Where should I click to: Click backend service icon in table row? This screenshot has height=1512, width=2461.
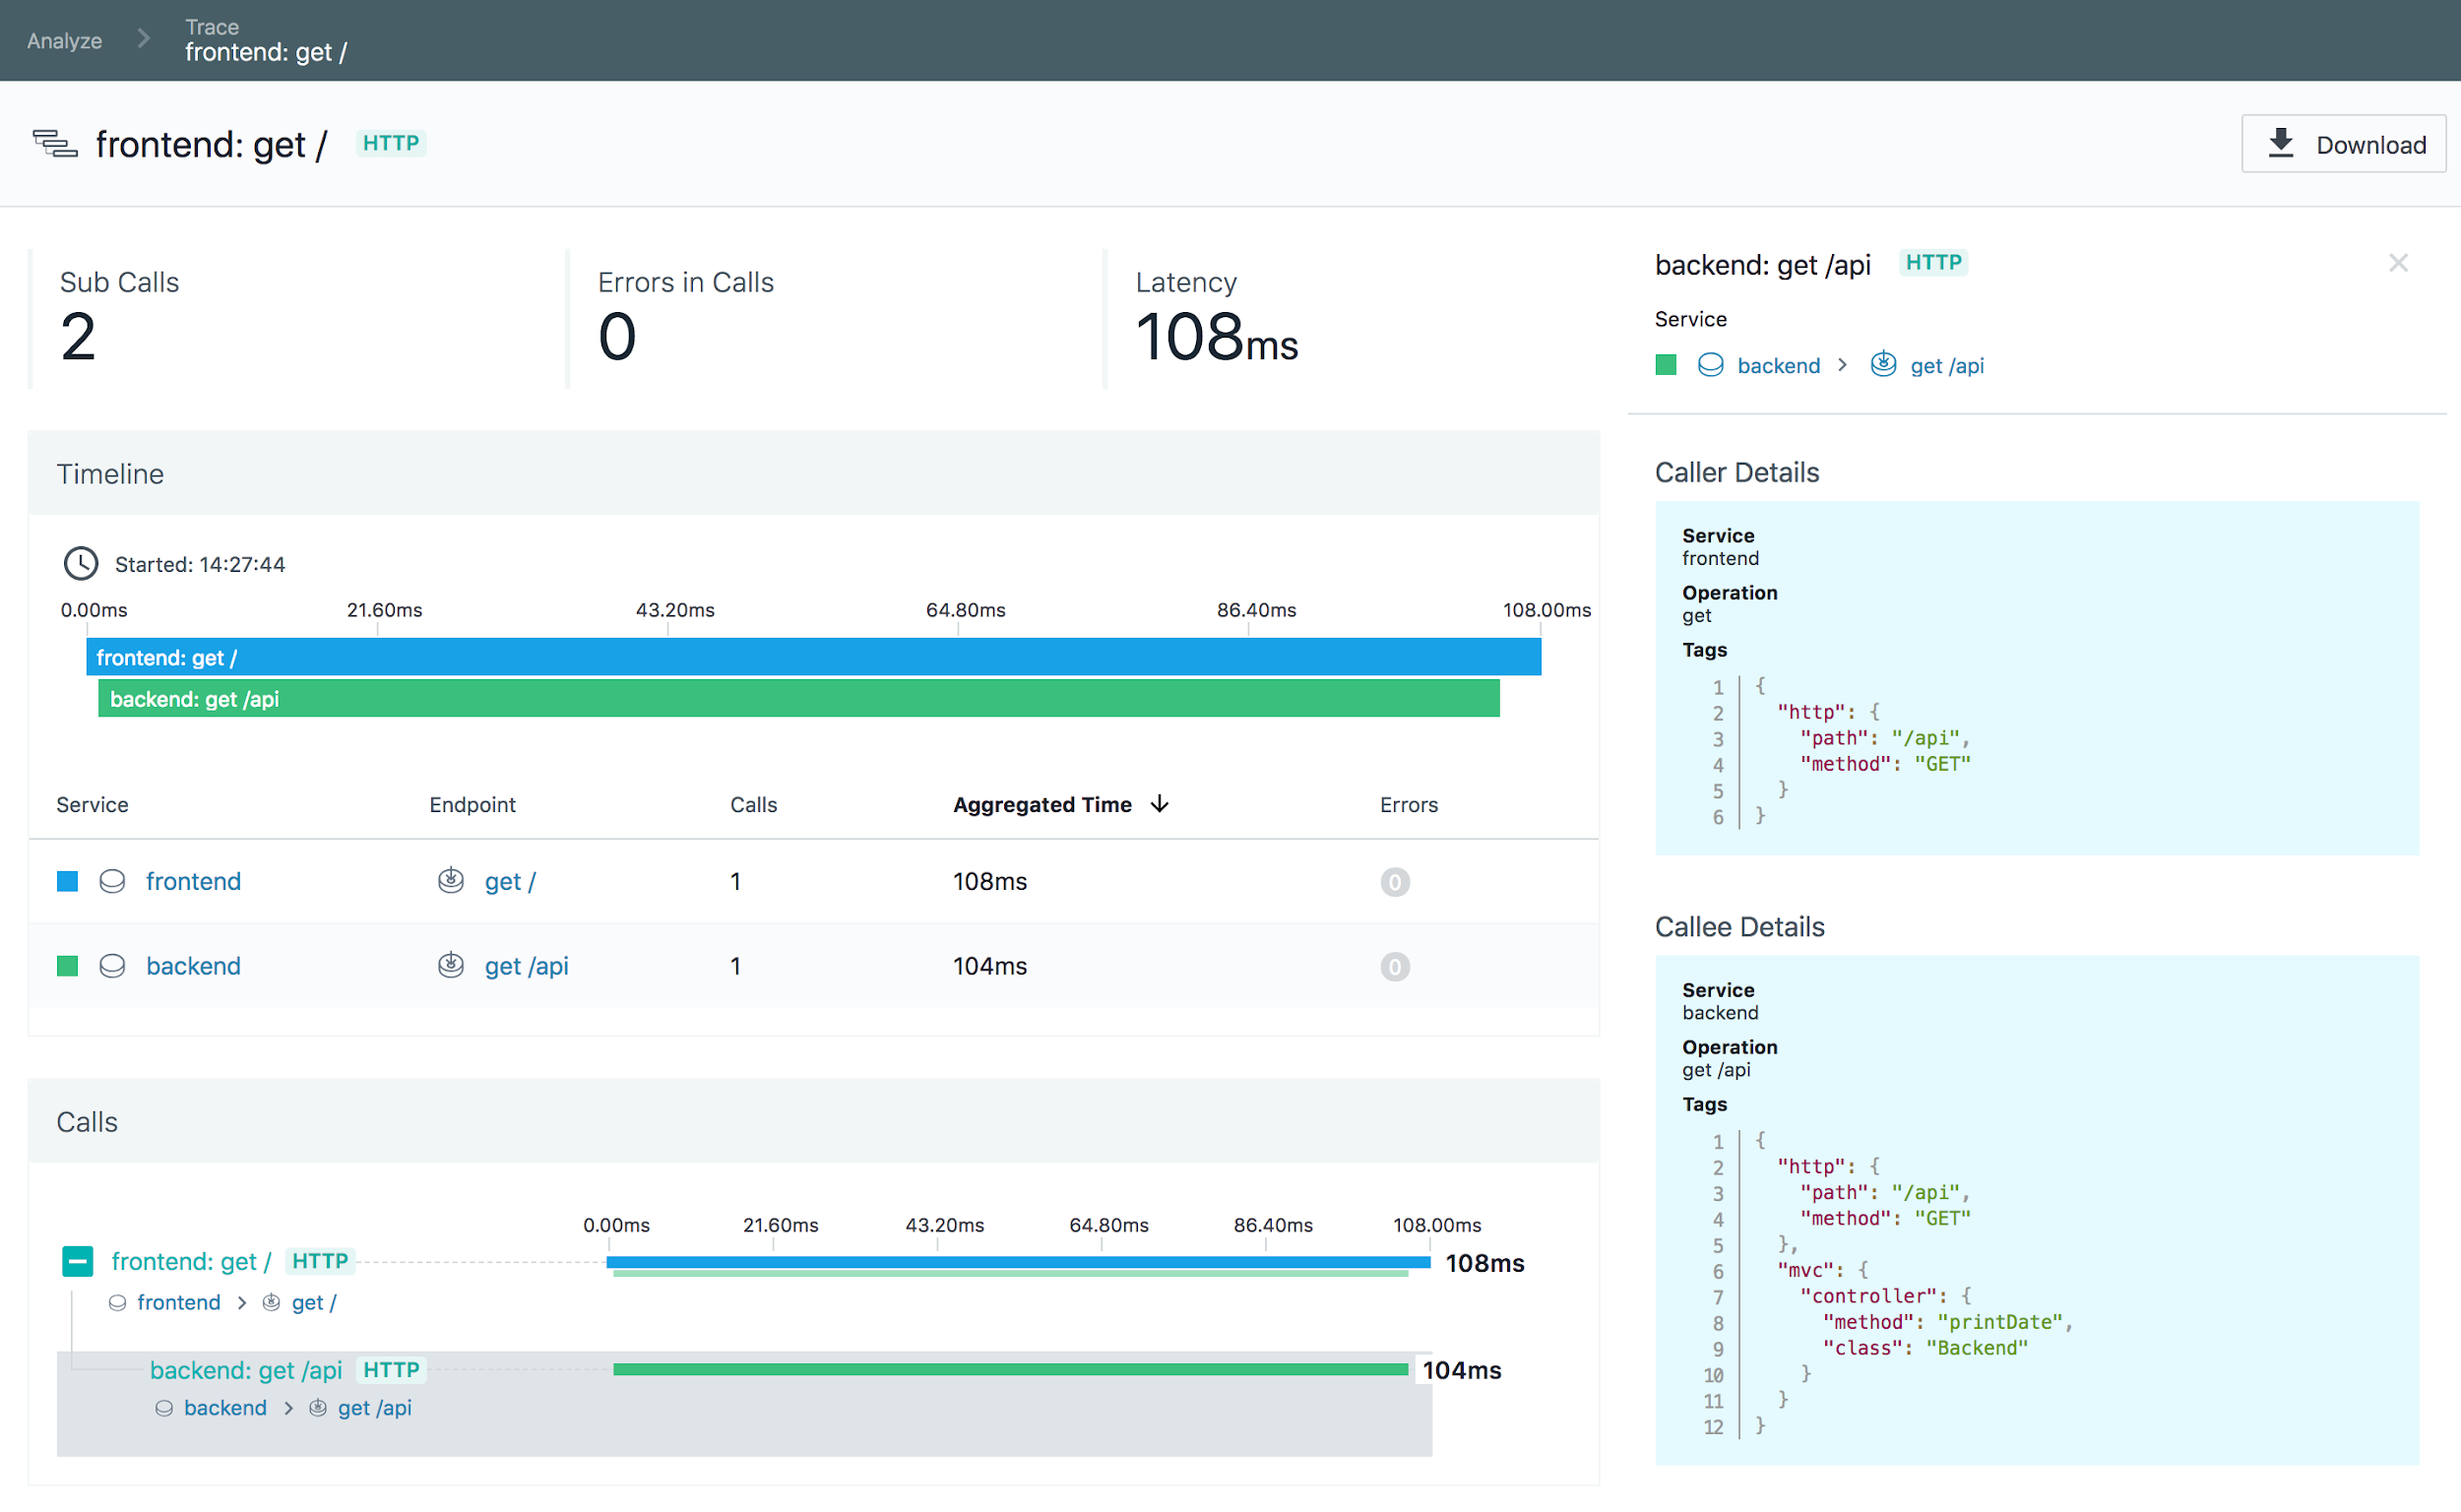click(x=112, y=966)
